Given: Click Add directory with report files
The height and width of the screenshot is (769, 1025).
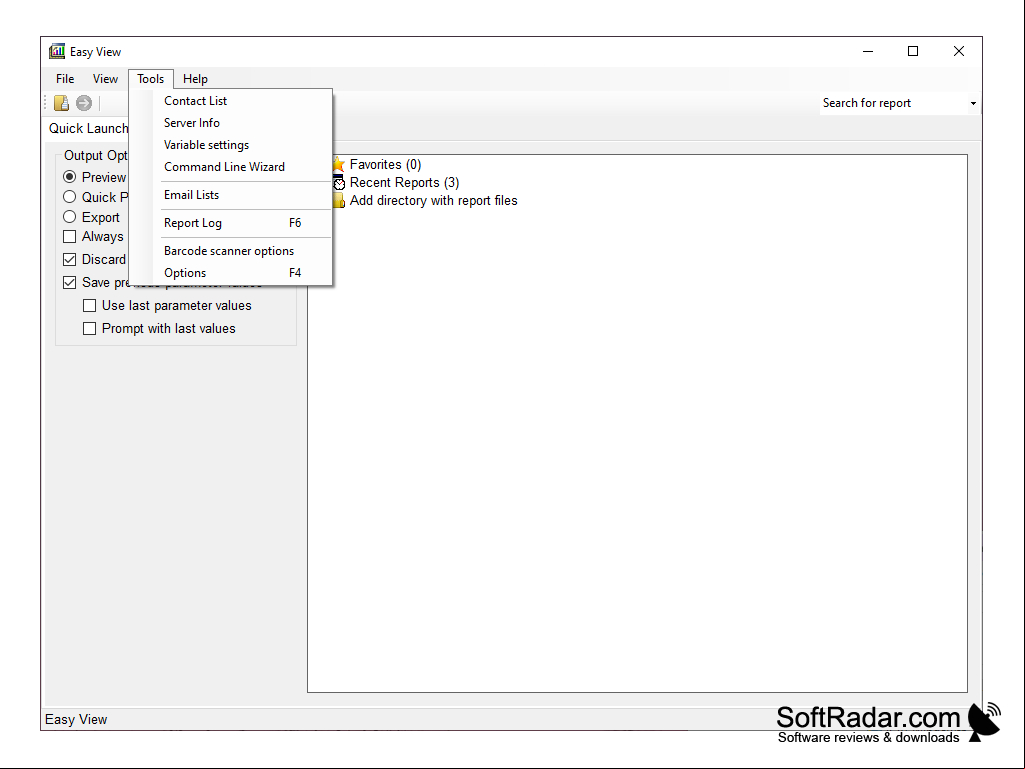Looking at the screenshot, I should 433,201.
